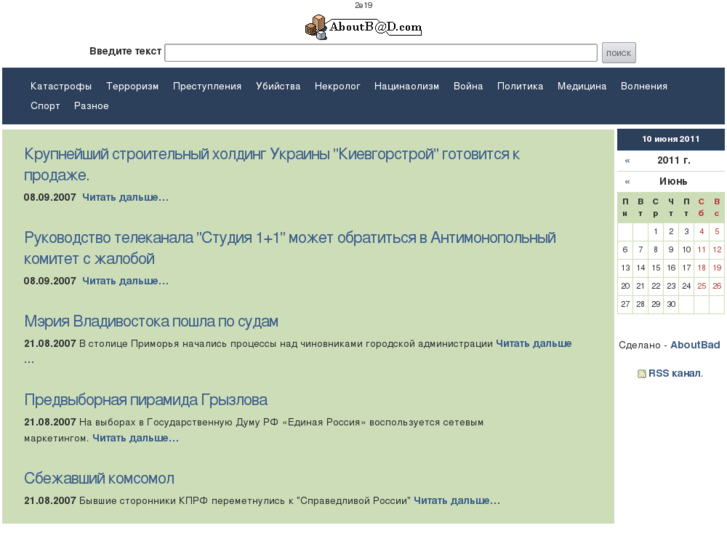Go to previous month before Июнь

pos(627,181)
